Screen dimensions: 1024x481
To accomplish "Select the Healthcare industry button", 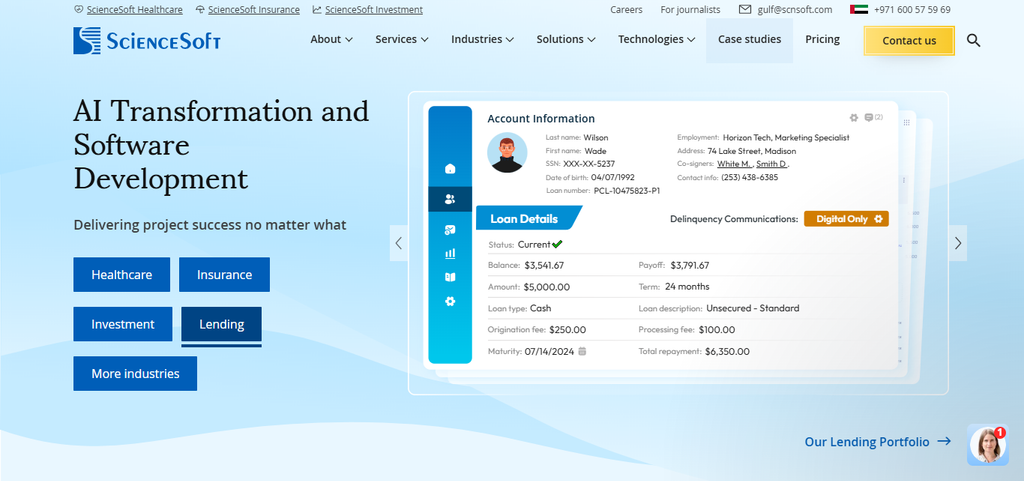I will point(121,275).
